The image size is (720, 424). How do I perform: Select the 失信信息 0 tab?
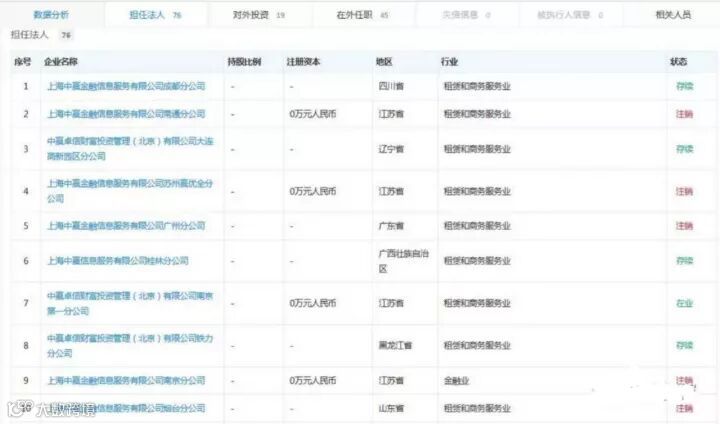[x=466, y=15]
